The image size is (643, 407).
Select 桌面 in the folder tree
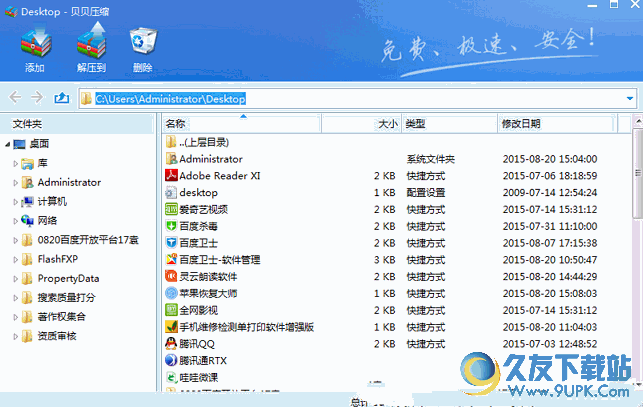point(39,144)
